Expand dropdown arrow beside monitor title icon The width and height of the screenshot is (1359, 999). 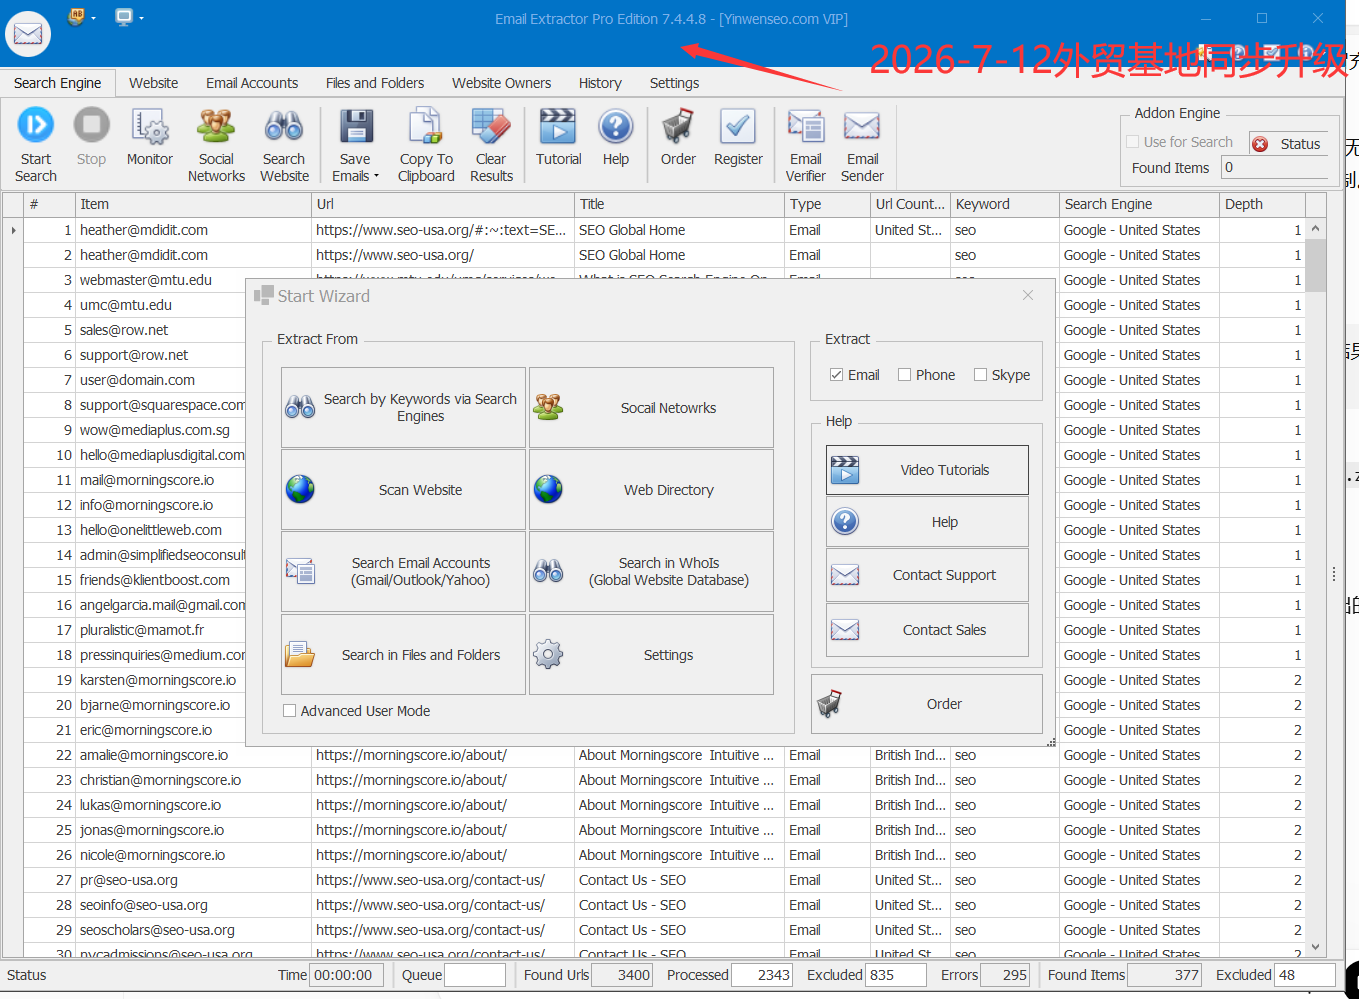click(x=141, y=18)
